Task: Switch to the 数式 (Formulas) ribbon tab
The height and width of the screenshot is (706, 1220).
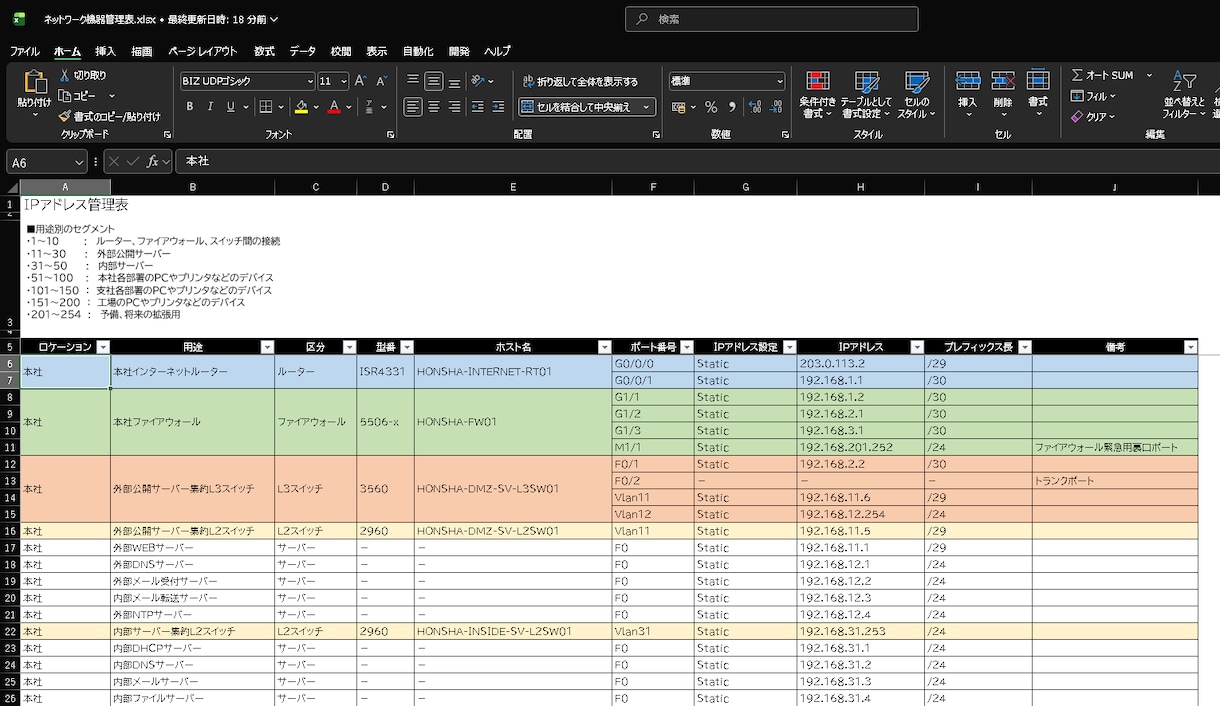Action: (x=264, y=51)
